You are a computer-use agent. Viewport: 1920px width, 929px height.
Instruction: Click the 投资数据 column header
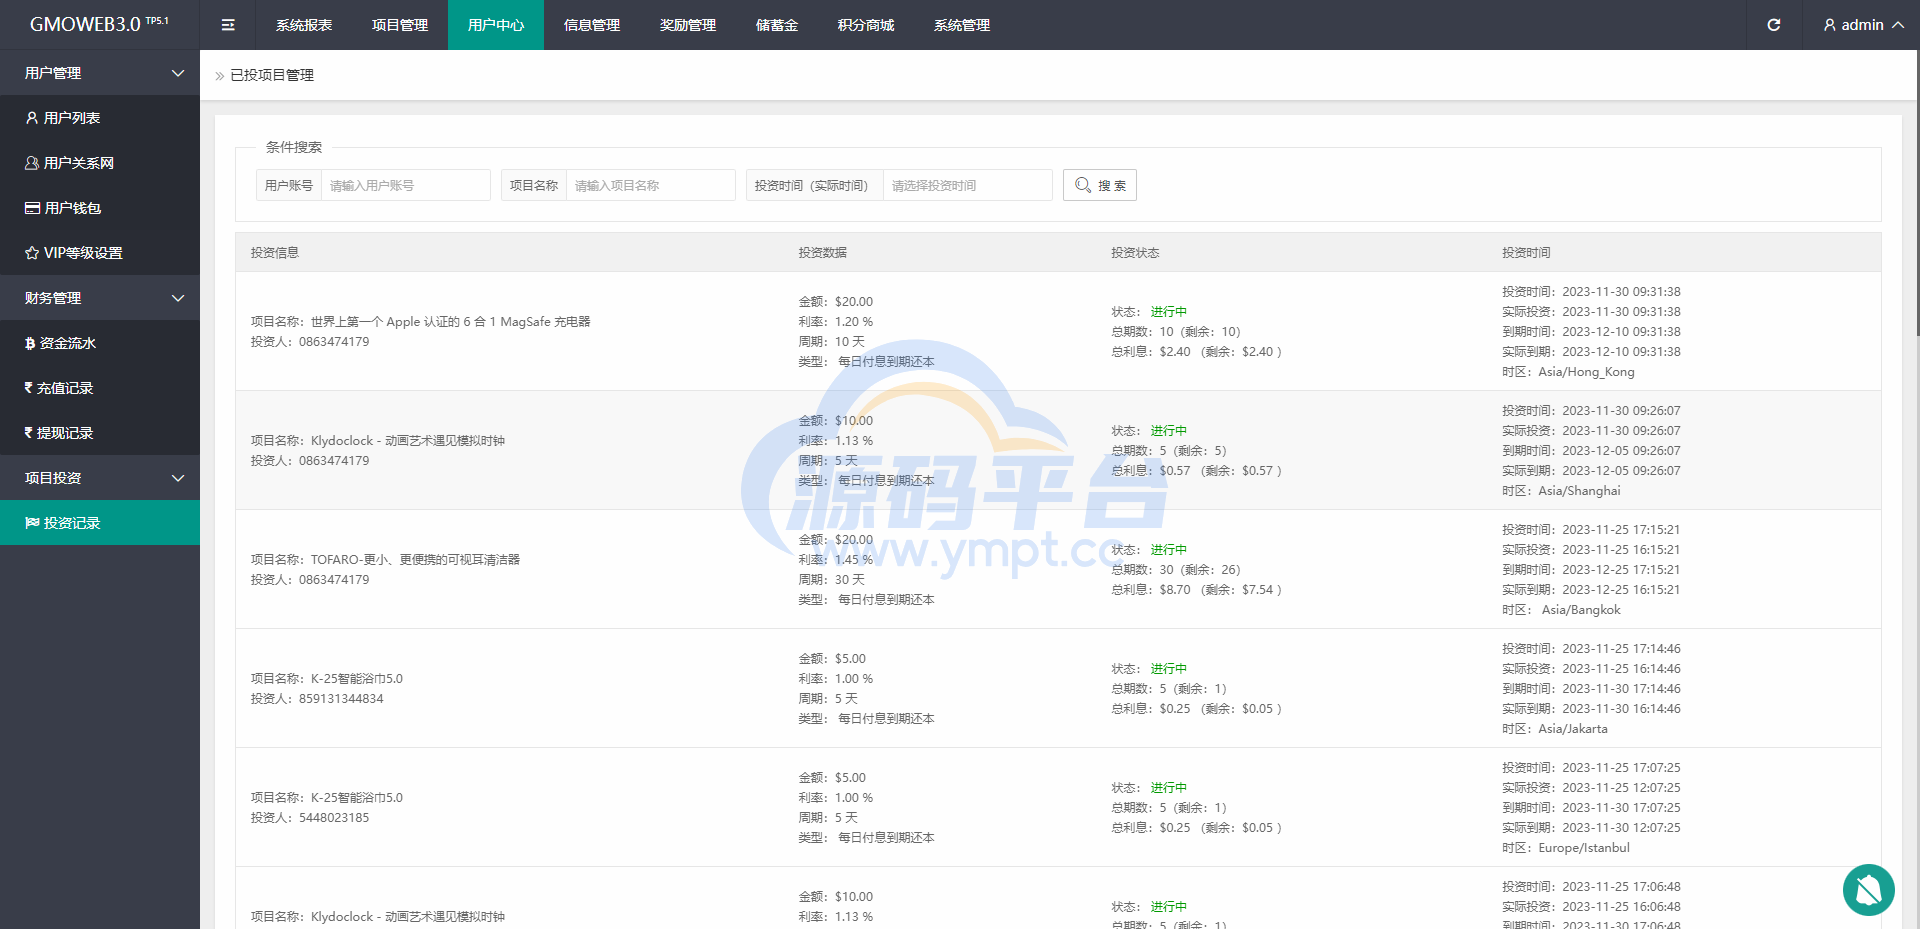[823, 253]
